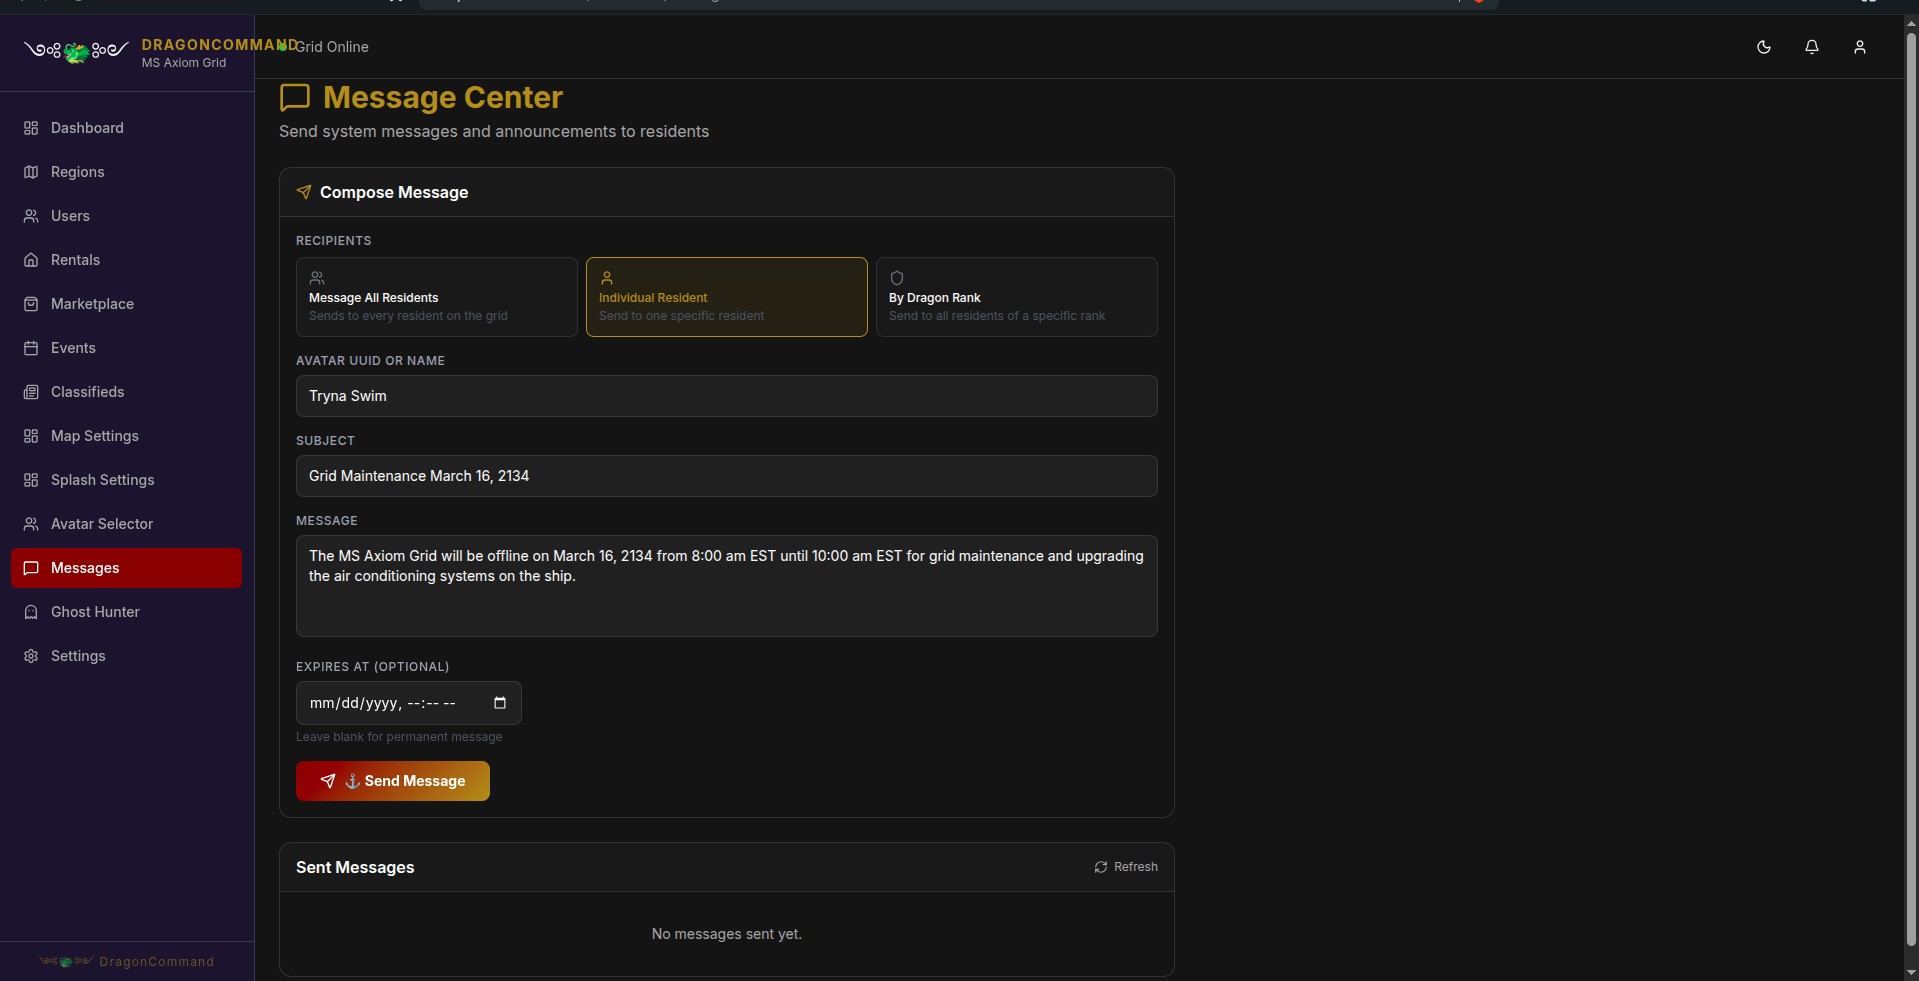The height and width of the screenshot is (981, 1919).
Task: Open Marketplace from the sidebar
Action: coord(126,304)
